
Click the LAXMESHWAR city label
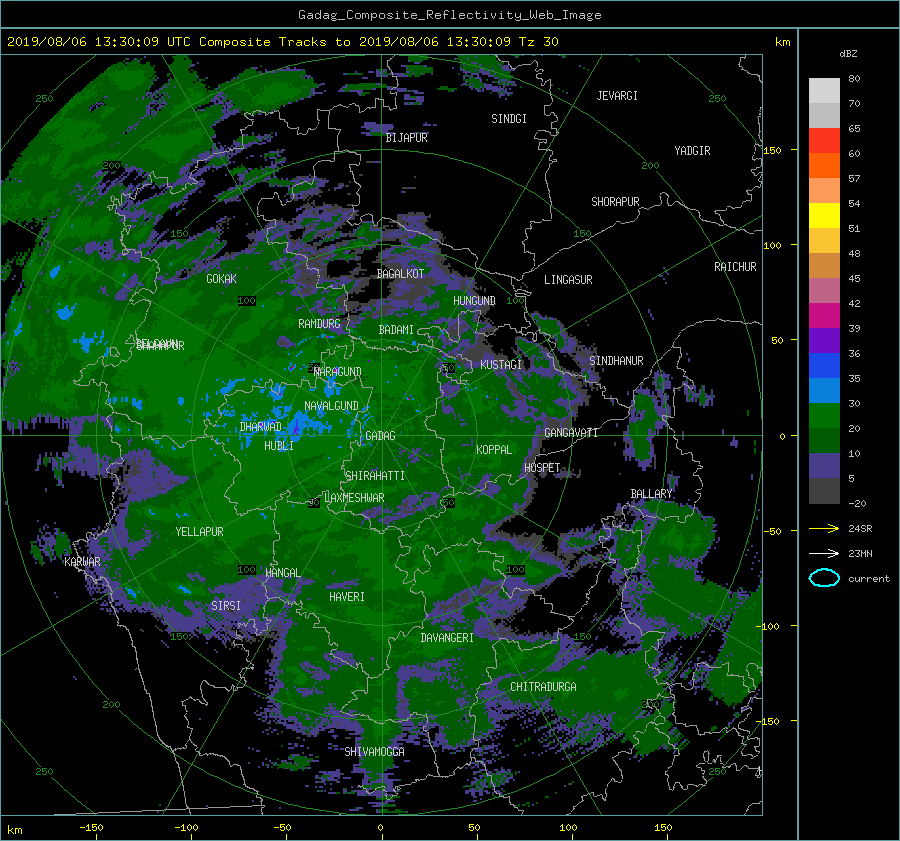pos(354,498)
